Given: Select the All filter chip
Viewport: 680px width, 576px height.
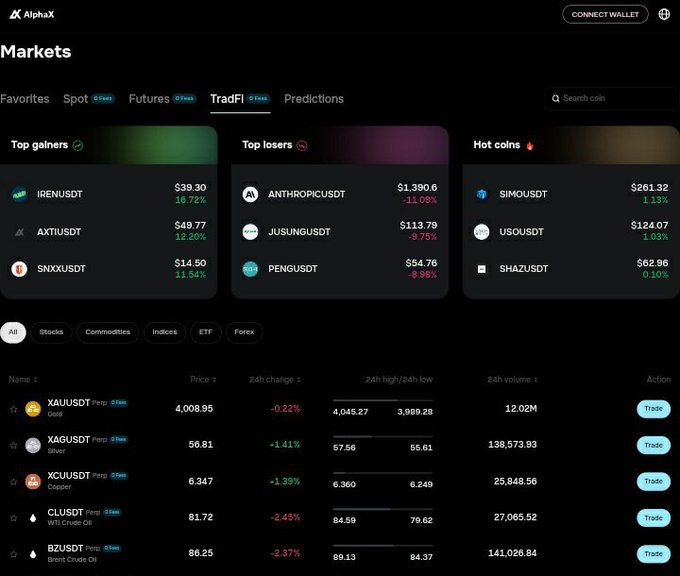Looking at the screenshot, I should pyautogui.click(x=13, y=332).
